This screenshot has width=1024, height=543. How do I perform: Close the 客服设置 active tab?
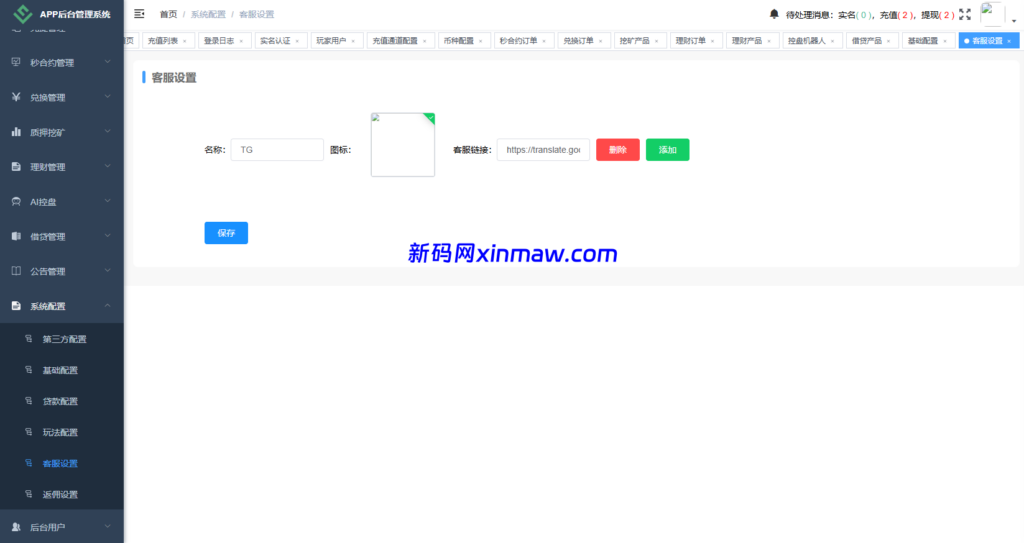click(1009, 41)
